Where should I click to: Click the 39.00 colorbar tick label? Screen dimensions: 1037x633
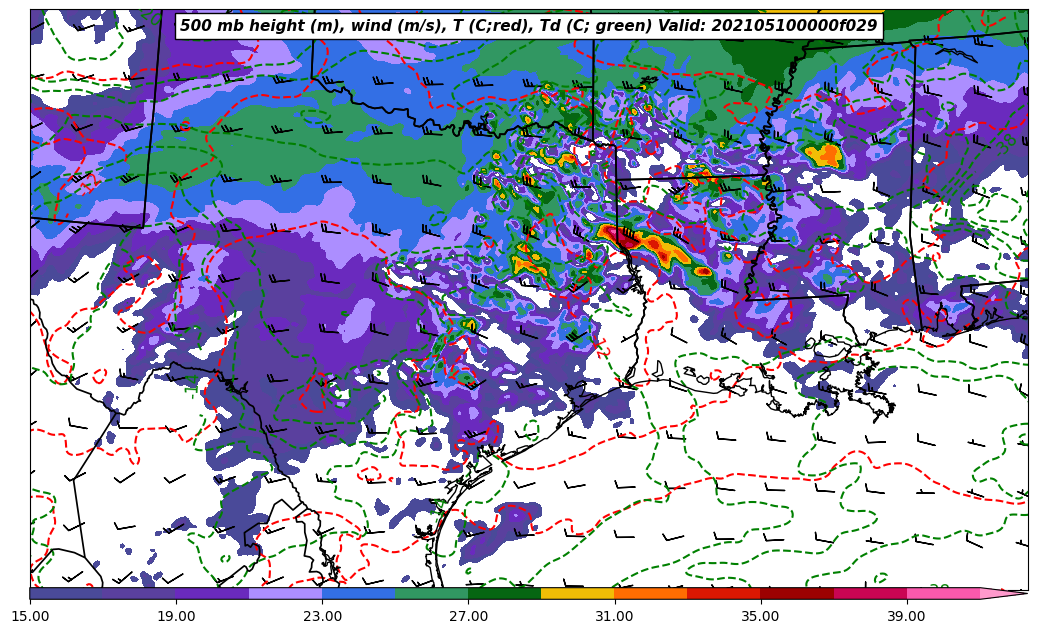pyautogui.click(x=906, y=616)
